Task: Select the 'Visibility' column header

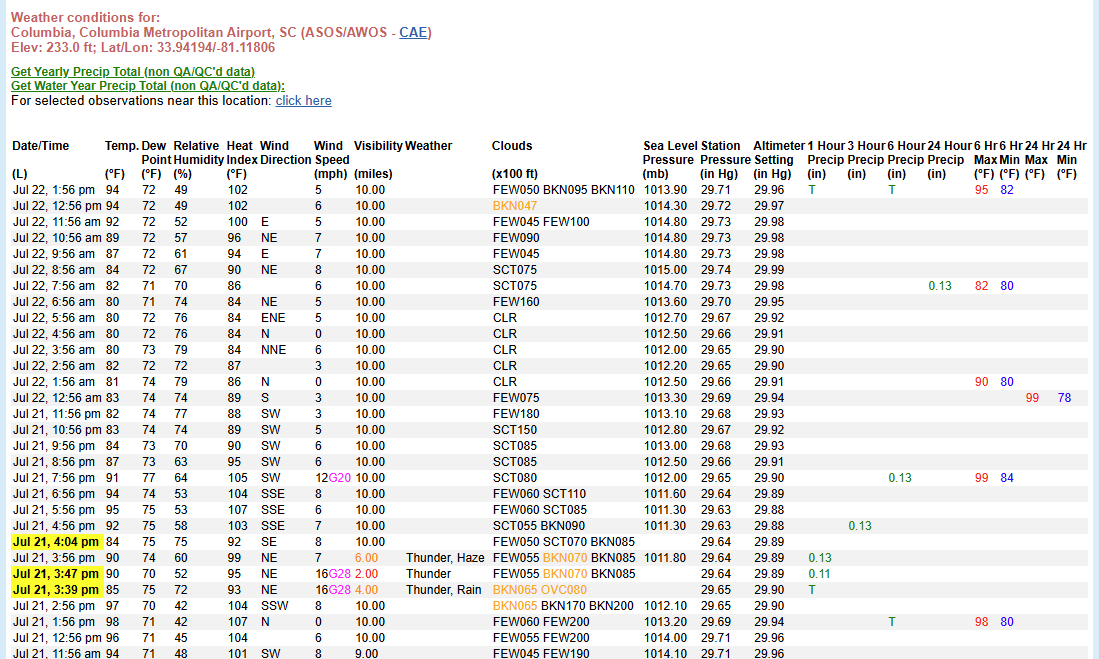Action: 378,146
